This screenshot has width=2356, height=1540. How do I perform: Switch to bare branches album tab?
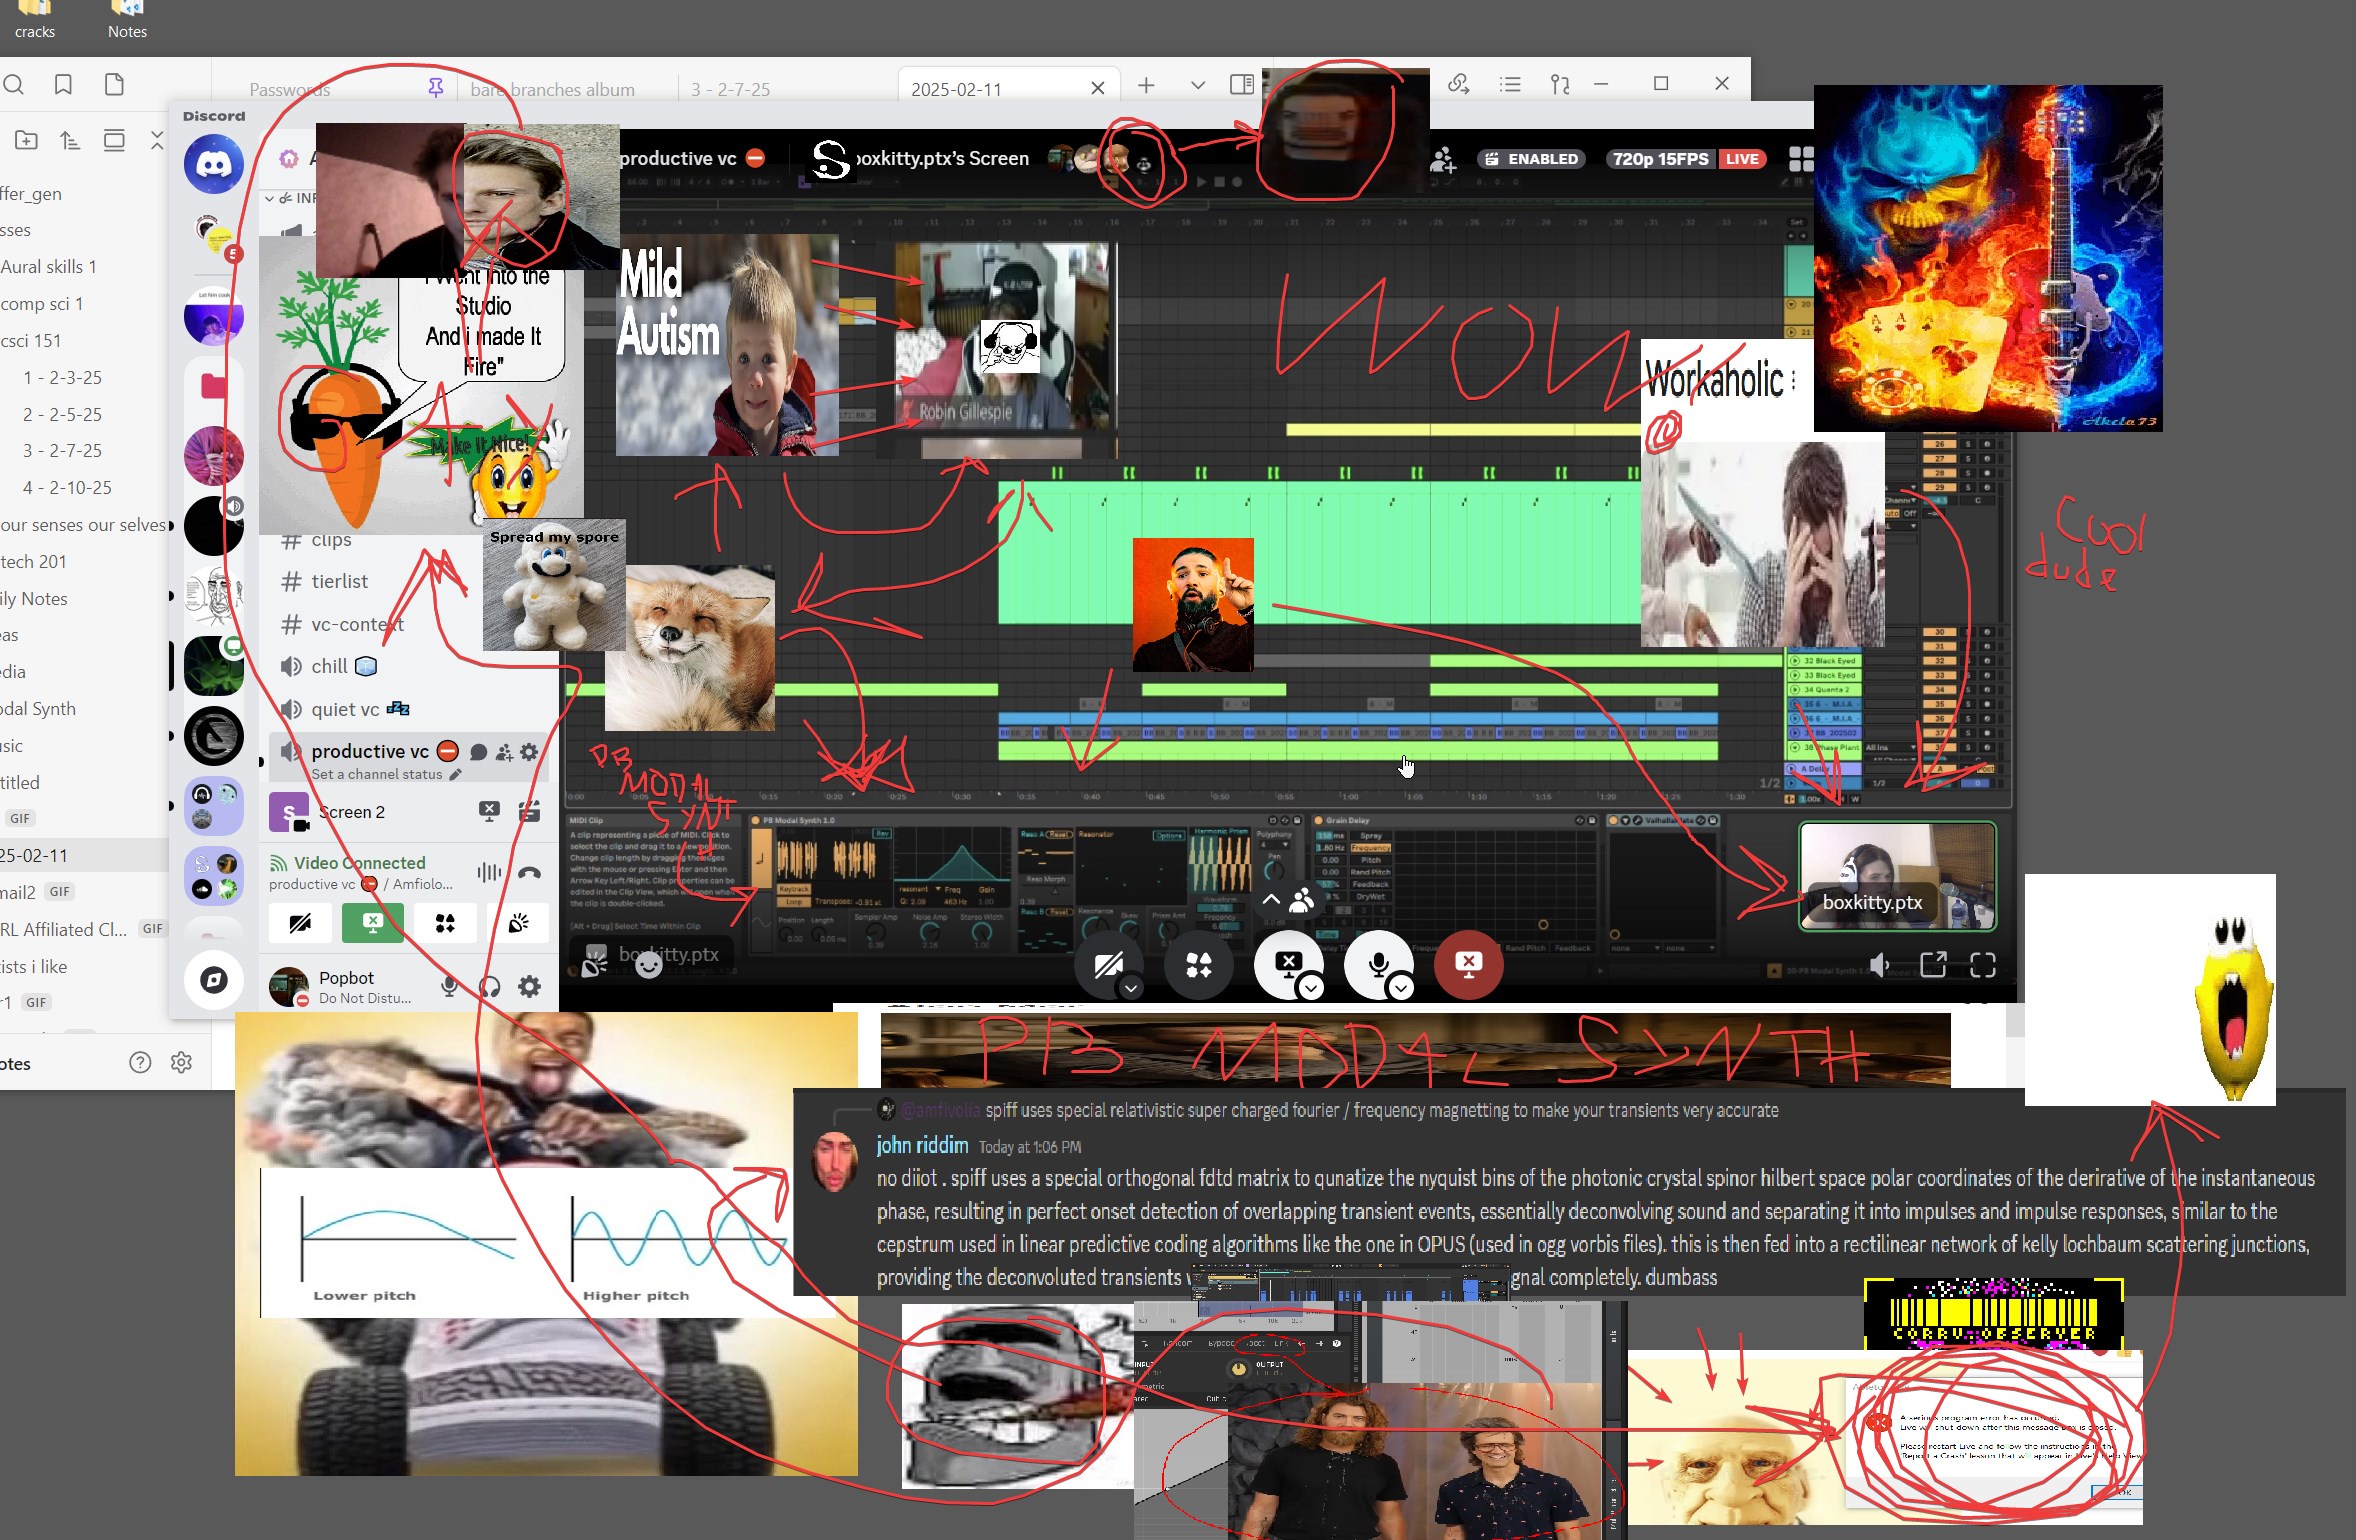click(x=552, y=89)
